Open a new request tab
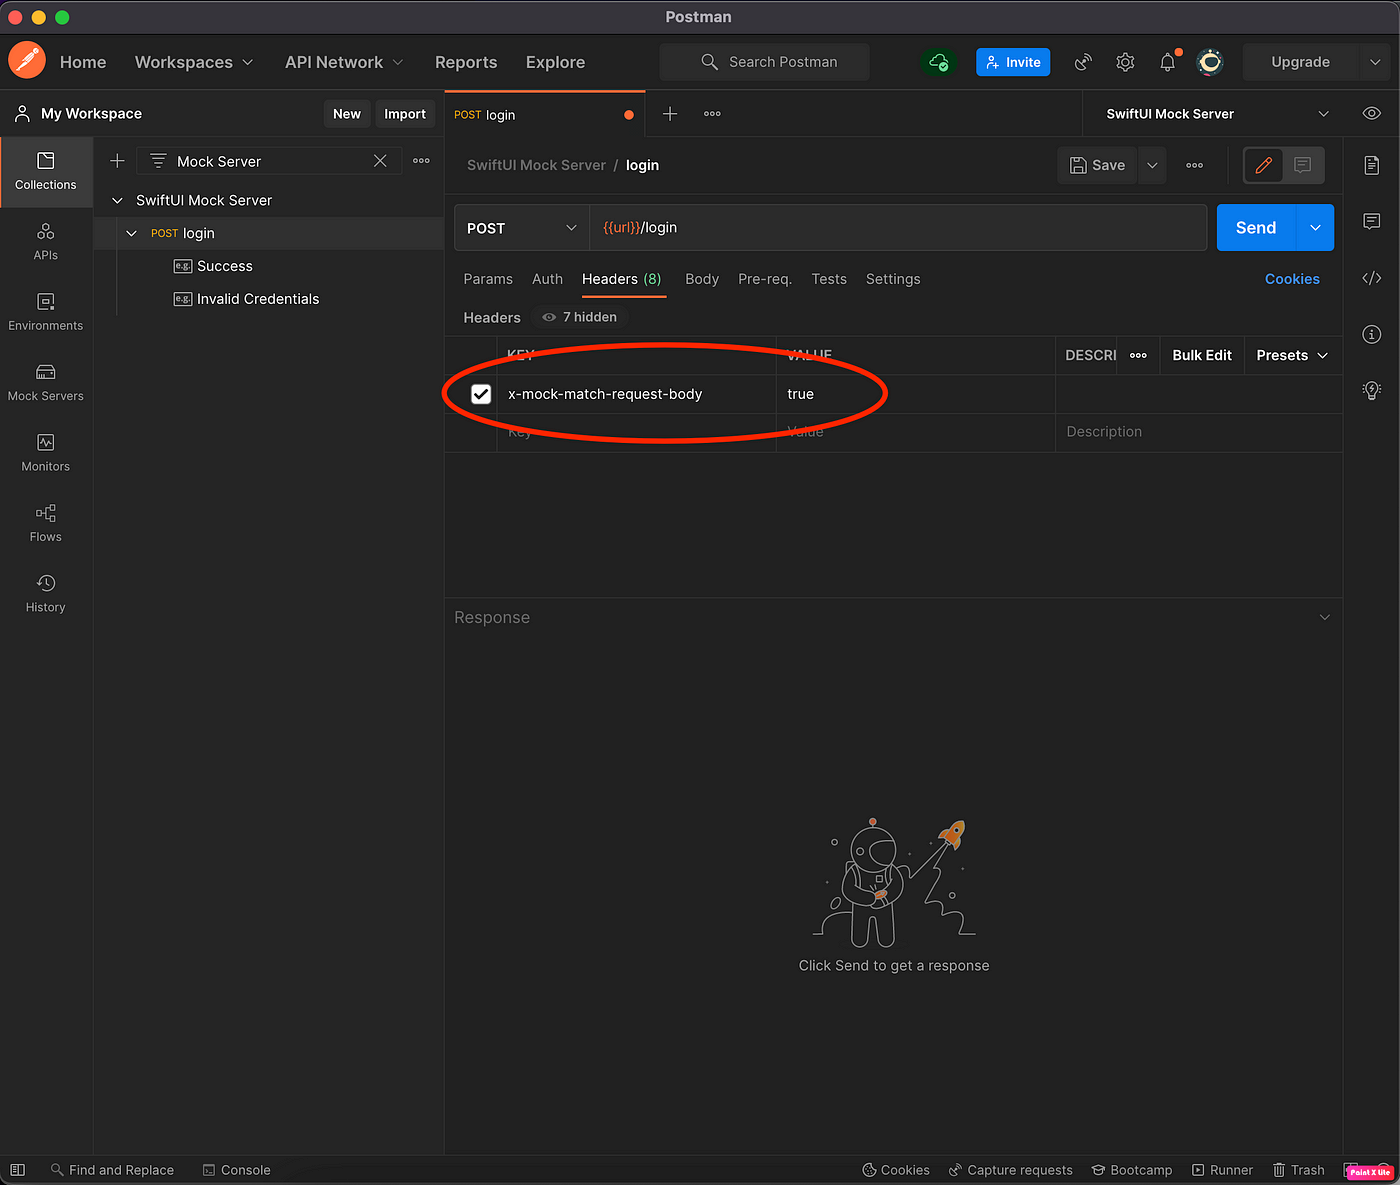 pyautogui.click(x=670, y=114)
